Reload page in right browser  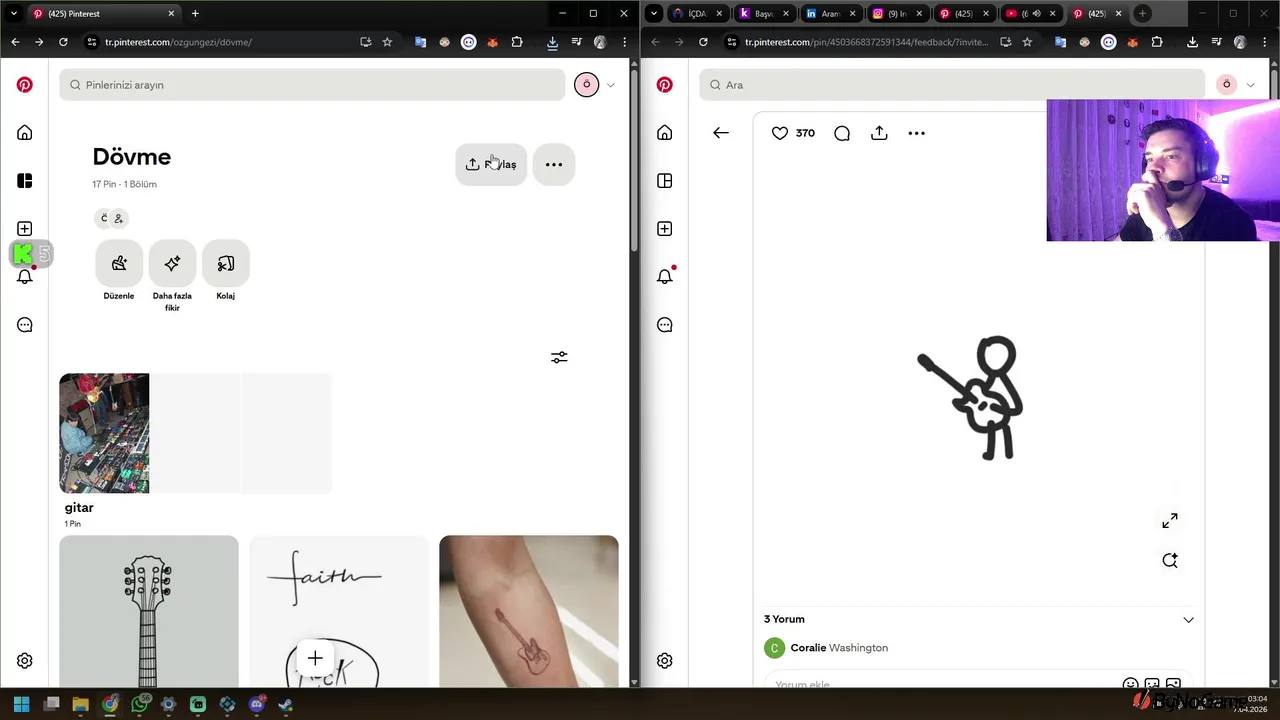pyautogui.click(x=703, y=42)
